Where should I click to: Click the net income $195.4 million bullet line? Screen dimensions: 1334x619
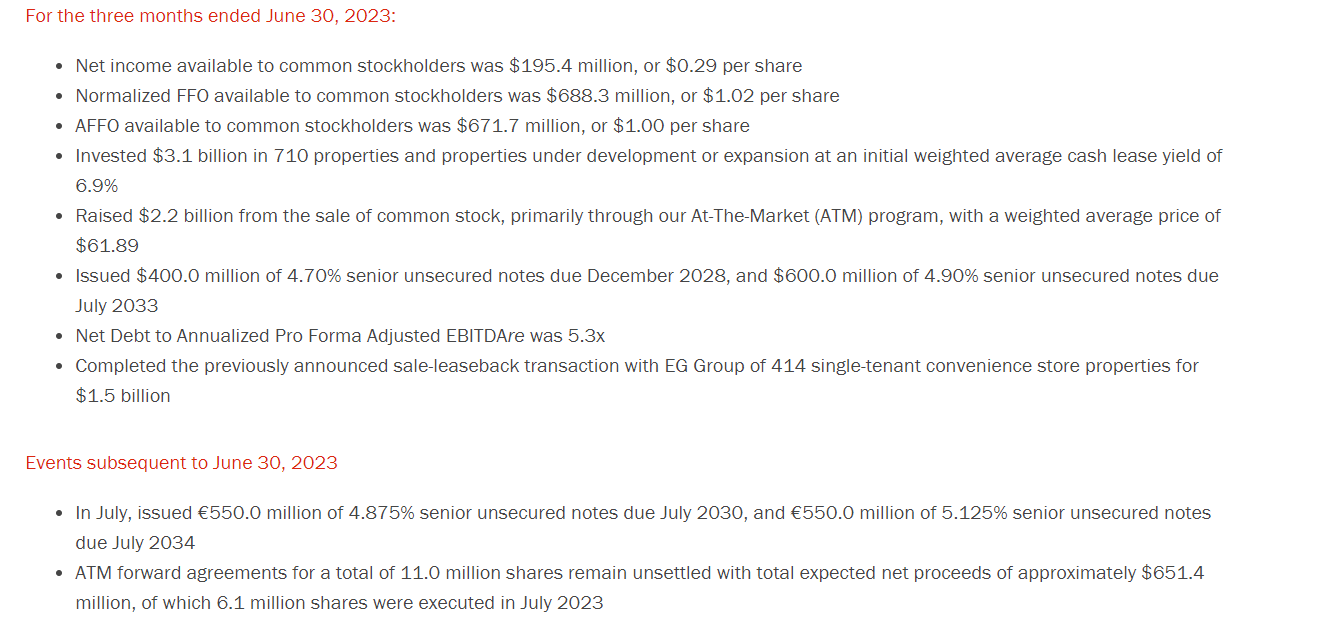438,66
